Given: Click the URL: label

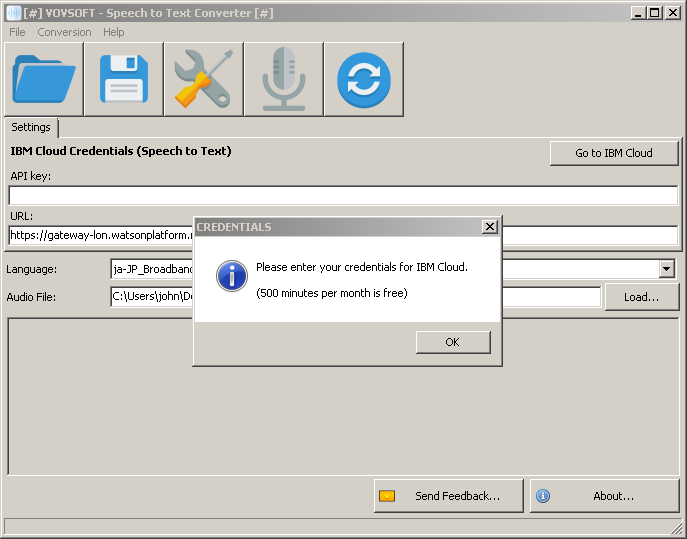Looking at the screenshot, I should tap(21, 216).
